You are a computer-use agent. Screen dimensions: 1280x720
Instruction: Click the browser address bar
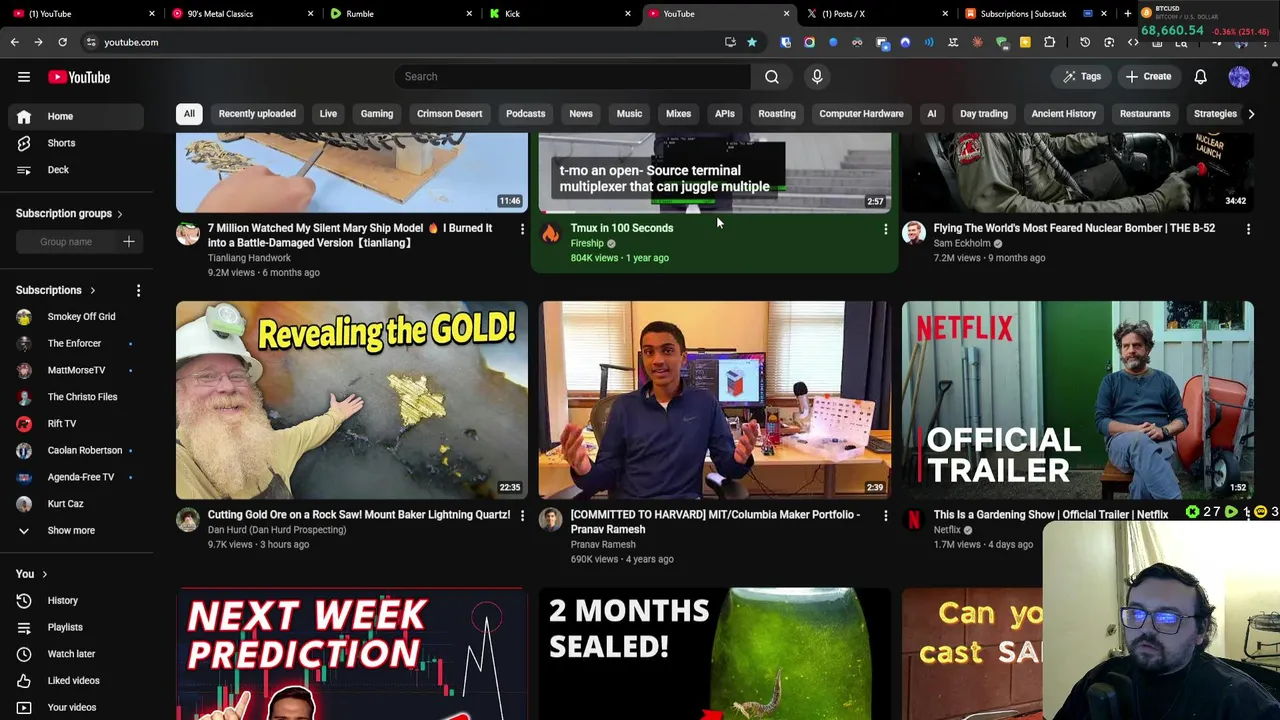click(400, 42)
